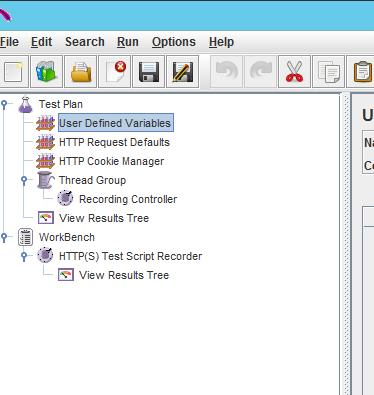Click the Cut scissors icon
374x395 pixels.
pyautogui.click(x=295, y=72)
